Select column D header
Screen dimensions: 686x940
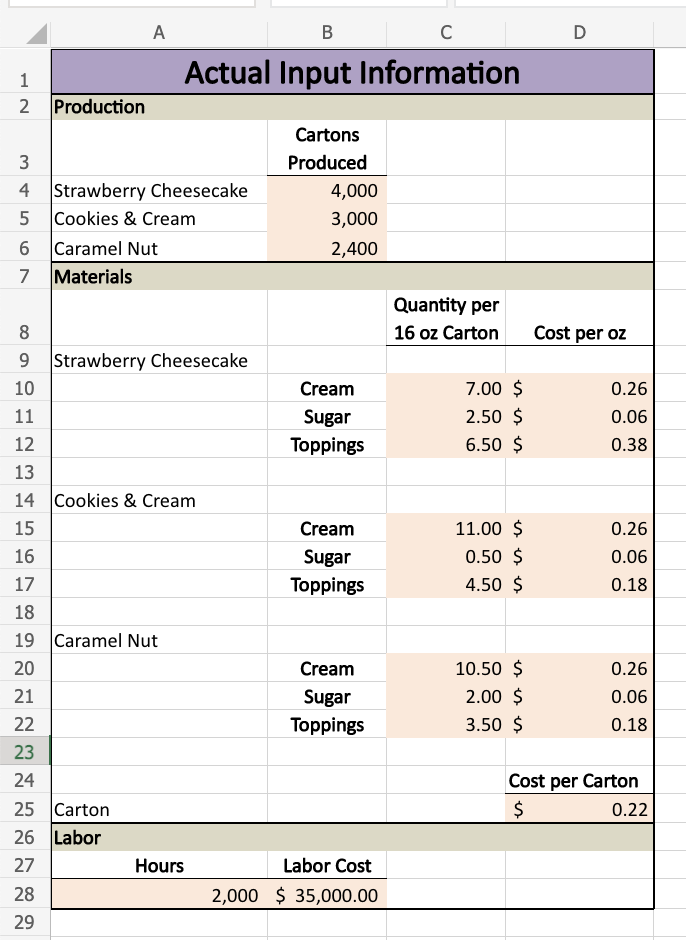(579, 33)
